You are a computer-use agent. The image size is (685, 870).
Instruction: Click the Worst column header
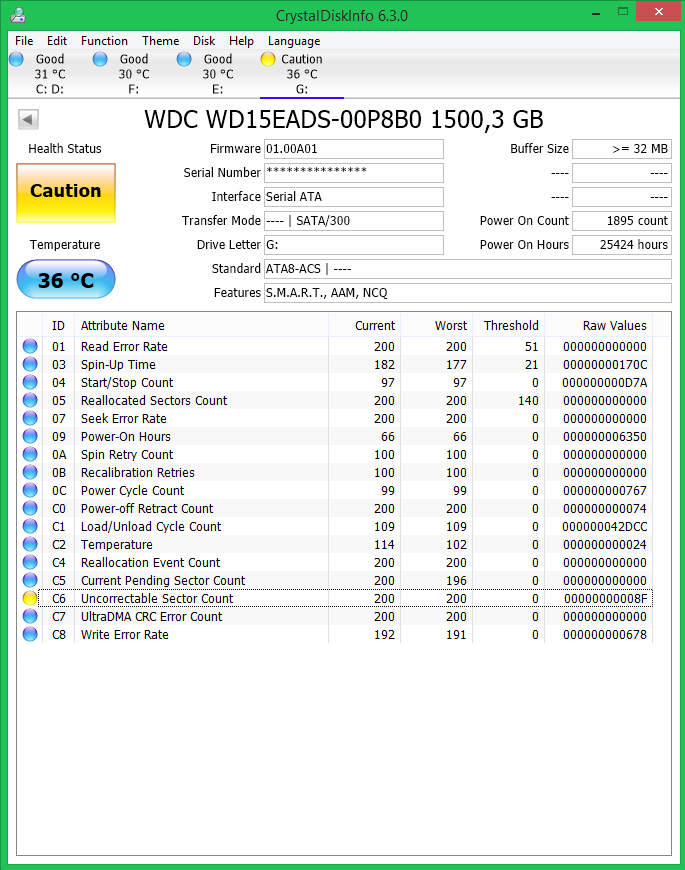(437, 326)
